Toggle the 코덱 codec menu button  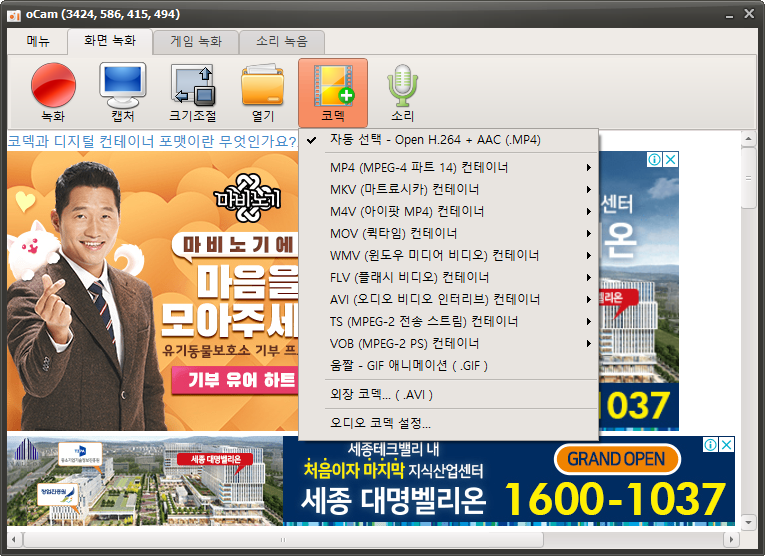click(333, 92)
